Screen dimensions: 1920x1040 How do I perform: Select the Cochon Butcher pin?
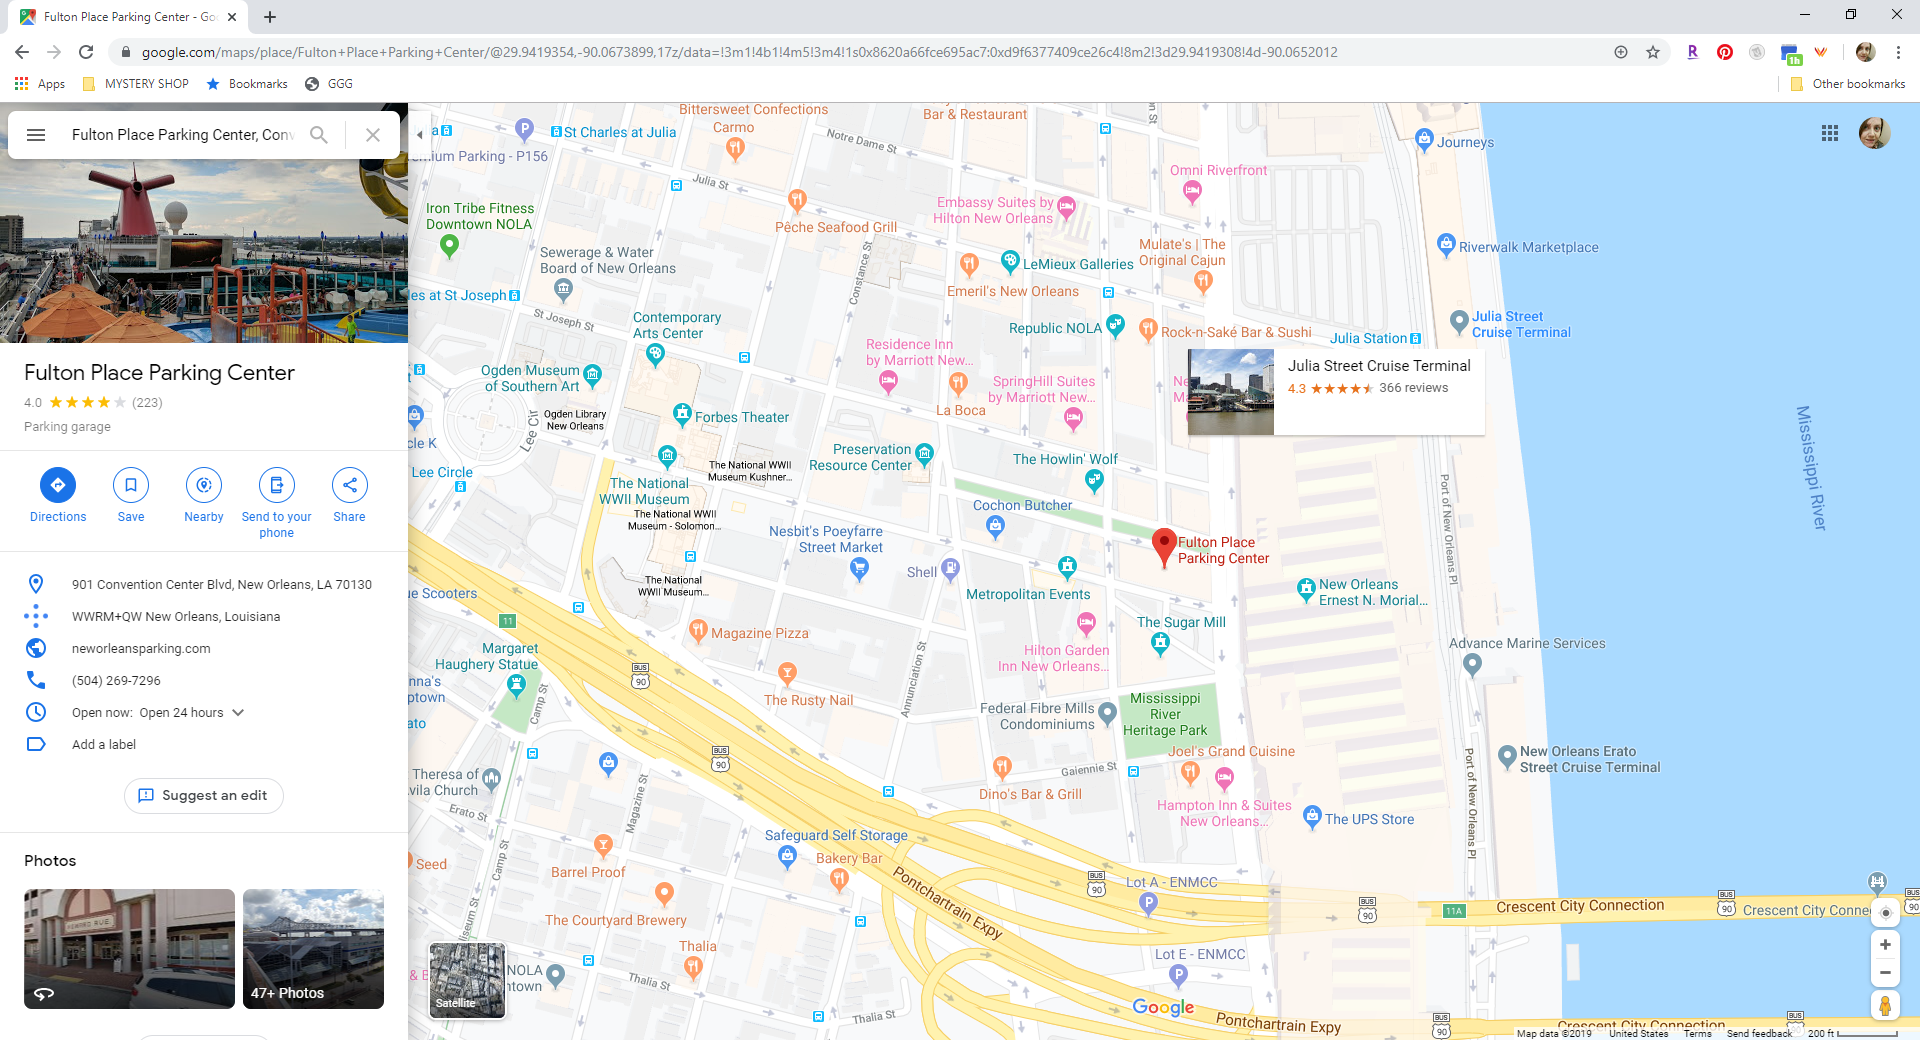pyautogui.click(x=995, y=527)
